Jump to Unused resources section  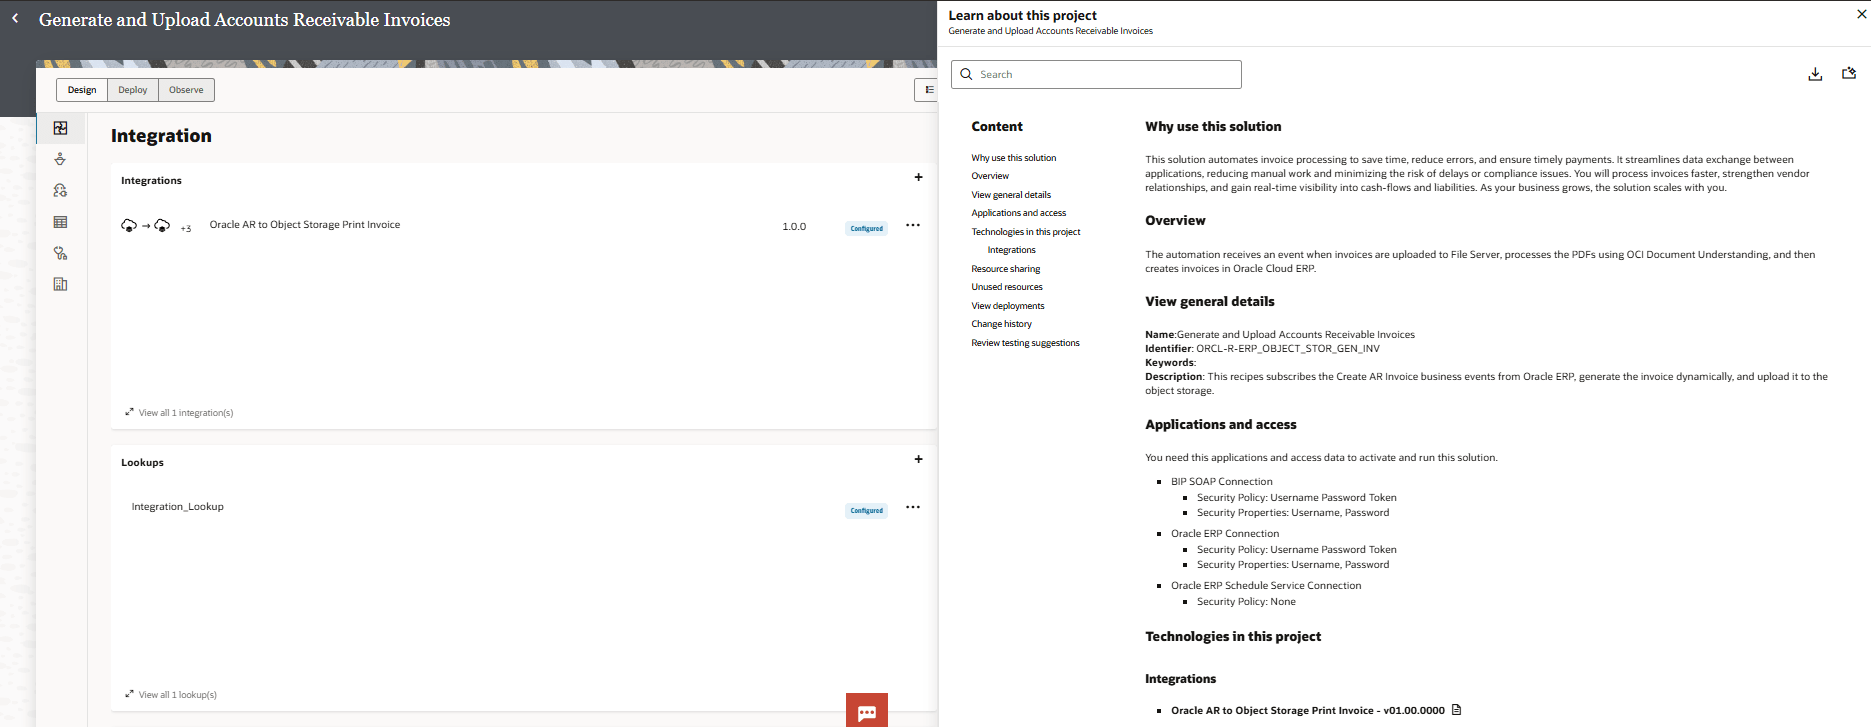[1006, 287]
